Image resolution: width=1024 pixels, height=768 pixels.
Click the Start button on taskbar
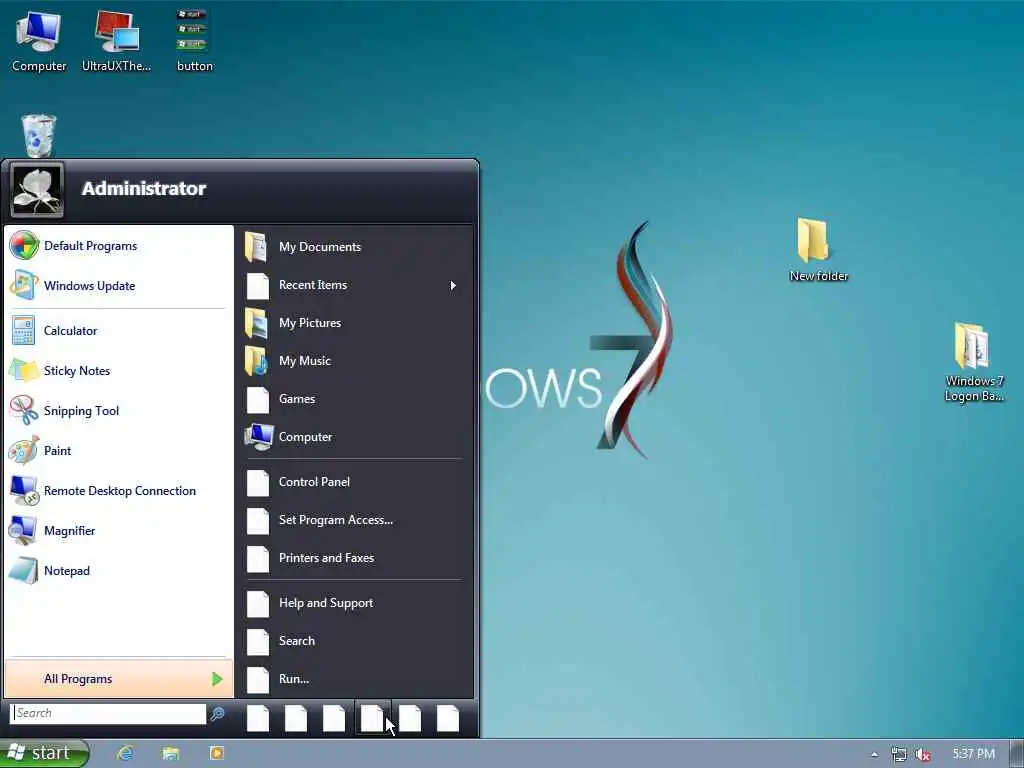[x=44, y=753]
